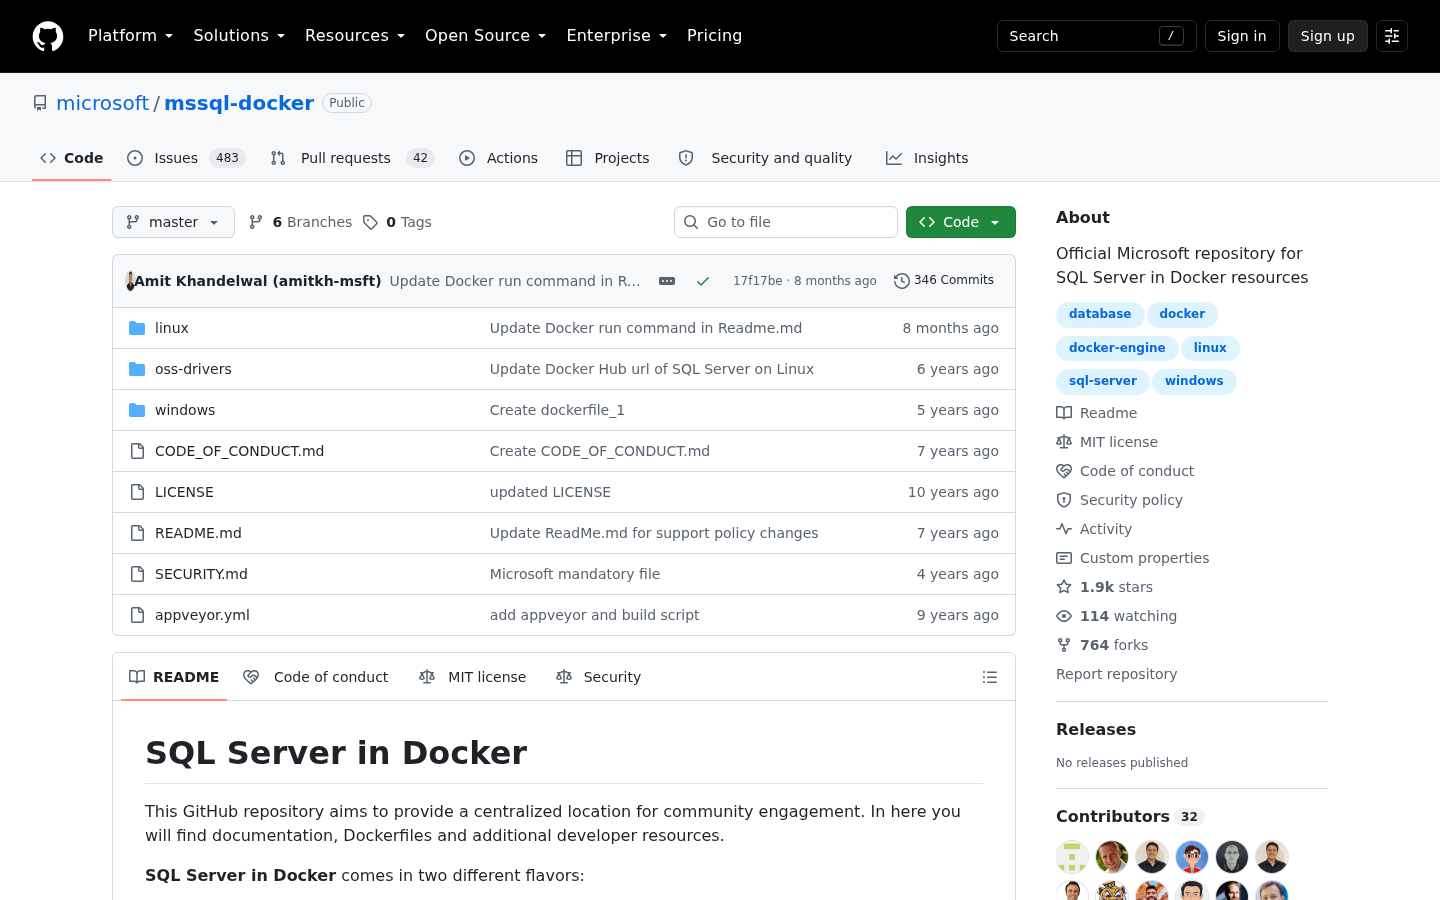Switch to Code of conduct README tab
Viewport: 1440px width, 900px height.
coord(316,677)
